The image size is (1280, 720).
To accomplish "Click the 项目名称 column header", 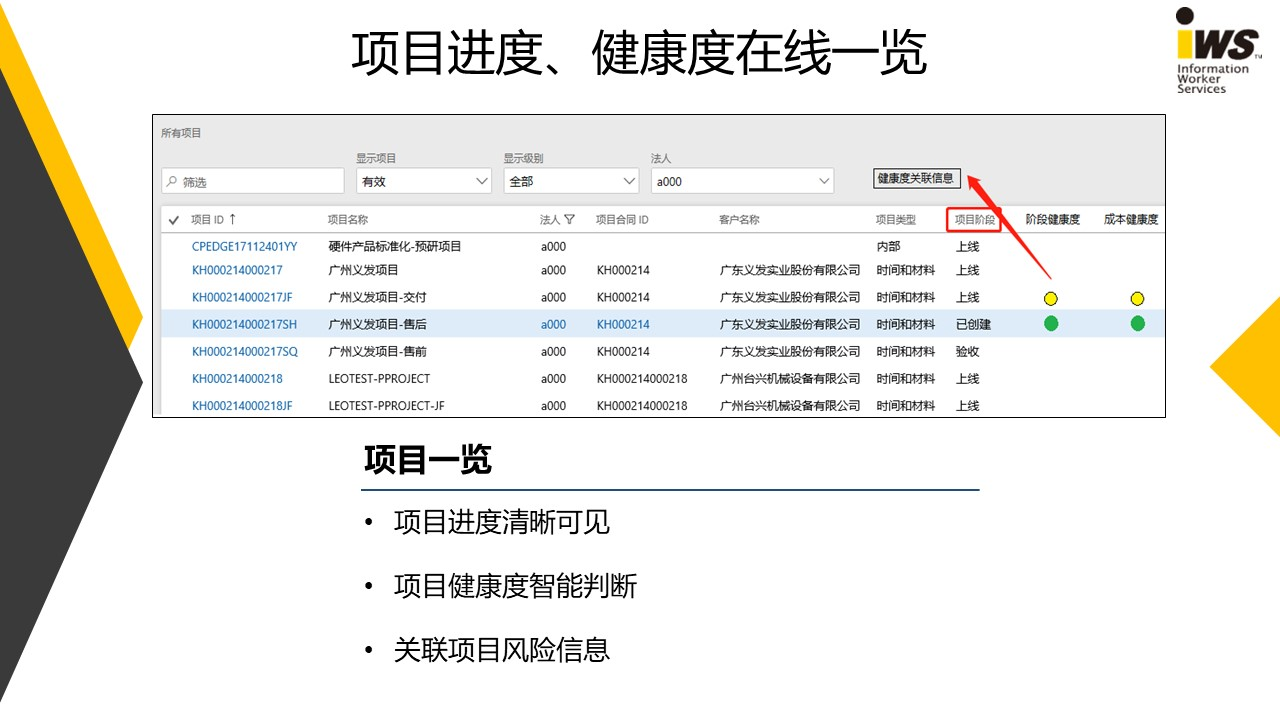I will pyautogui.click(x=348, y=219).
